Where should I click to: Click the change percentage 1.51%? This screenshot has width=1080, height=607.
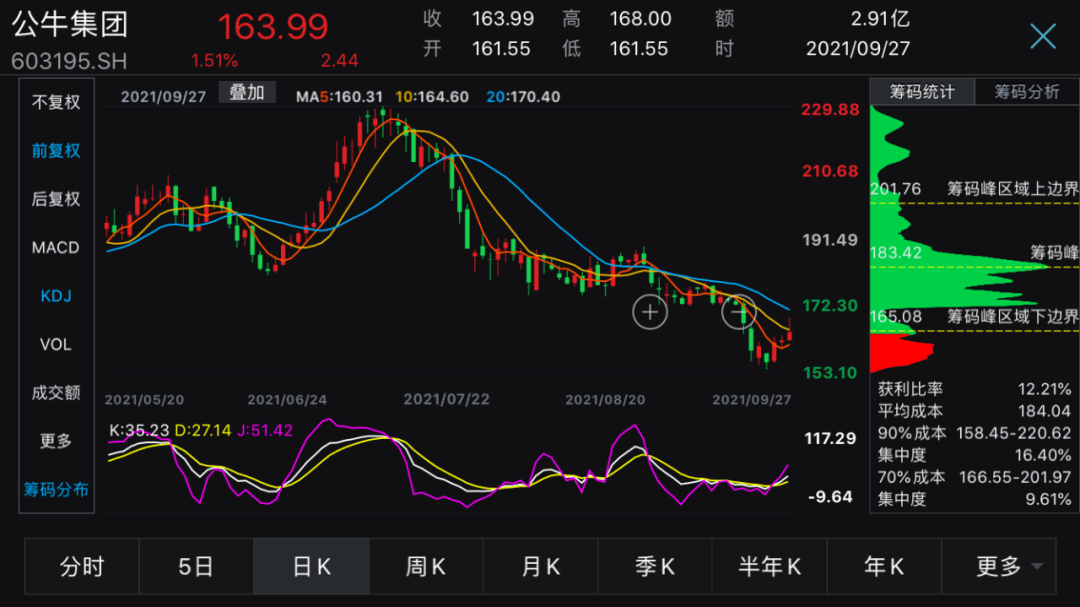tap(214, 61)
